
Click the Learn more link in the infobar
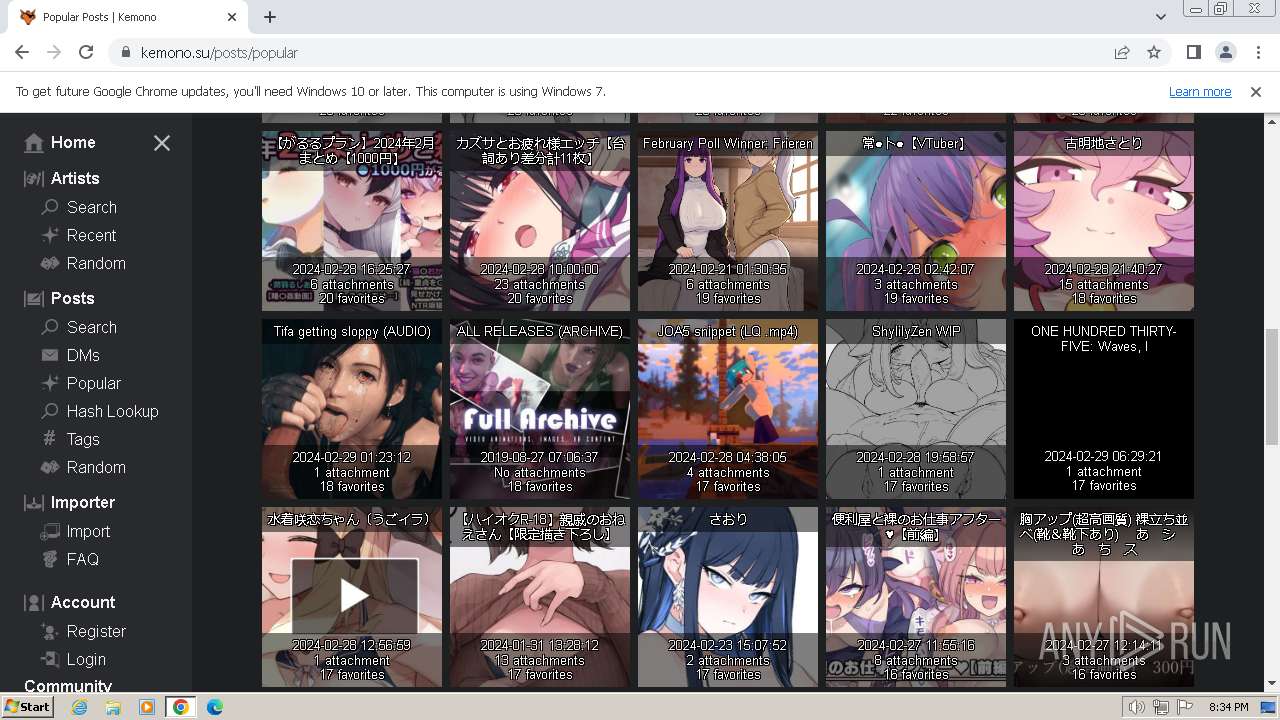[x=1200, y=91]
